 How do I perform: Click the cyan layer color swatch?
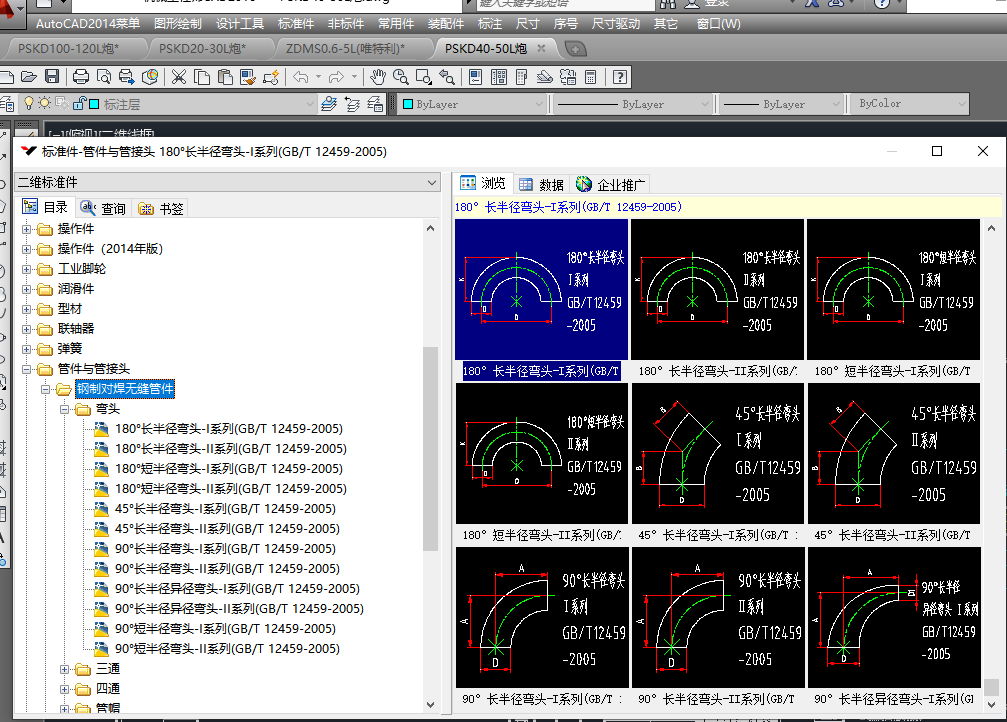(94, 104)
